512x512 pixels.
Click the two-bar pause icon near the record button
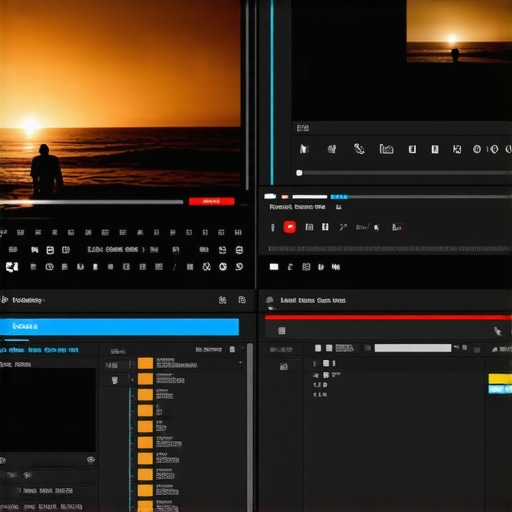click(325, 227)
